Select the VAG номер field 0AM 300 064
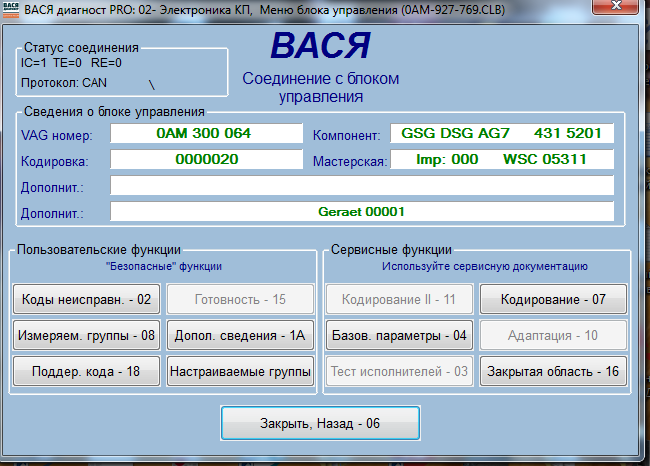650x466 pixels. pyautogui.click(x=206, y=133)
